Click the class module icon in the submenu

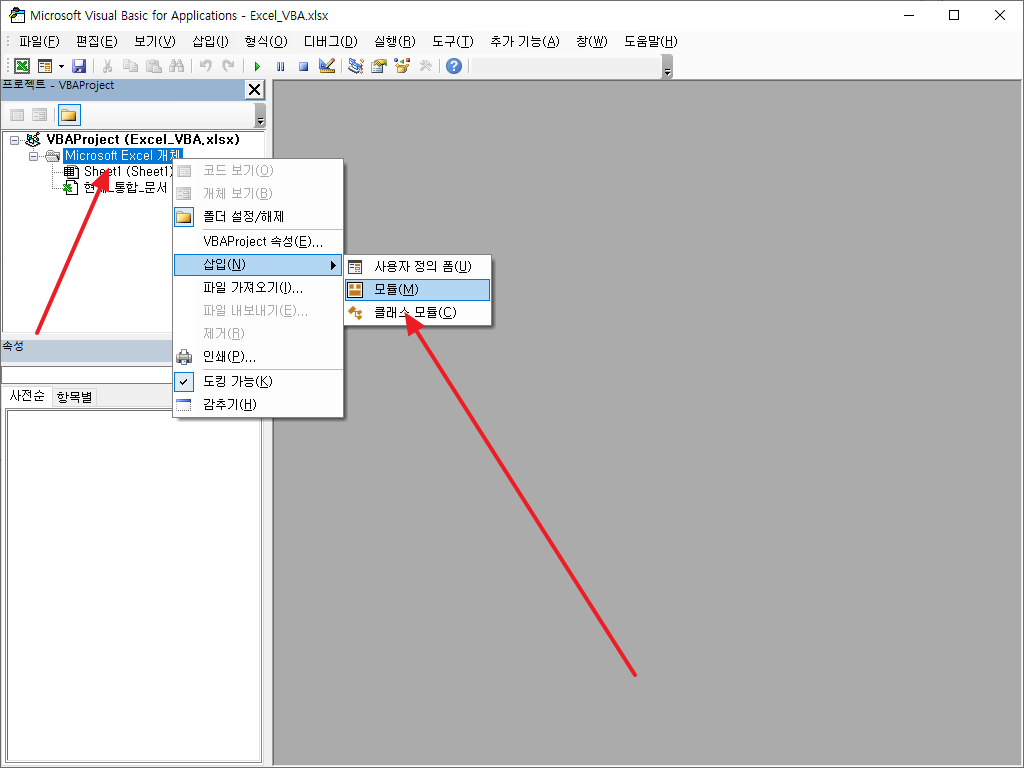355,313
